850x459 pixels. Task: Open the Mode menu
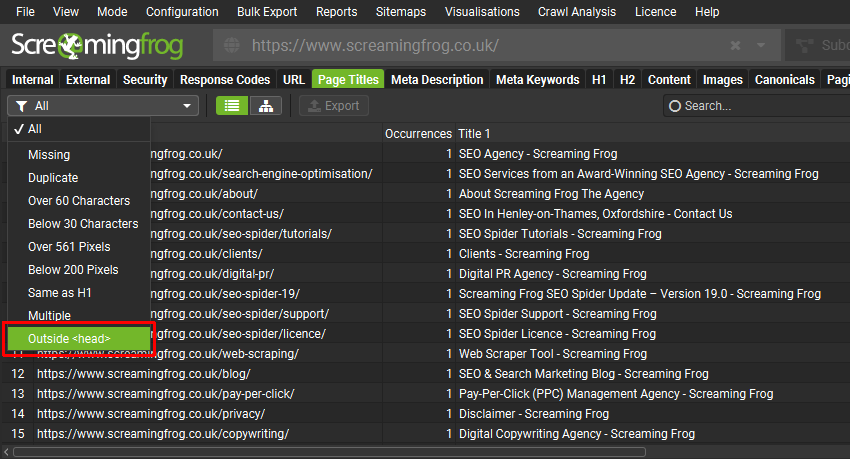click(x=112, y=11)
